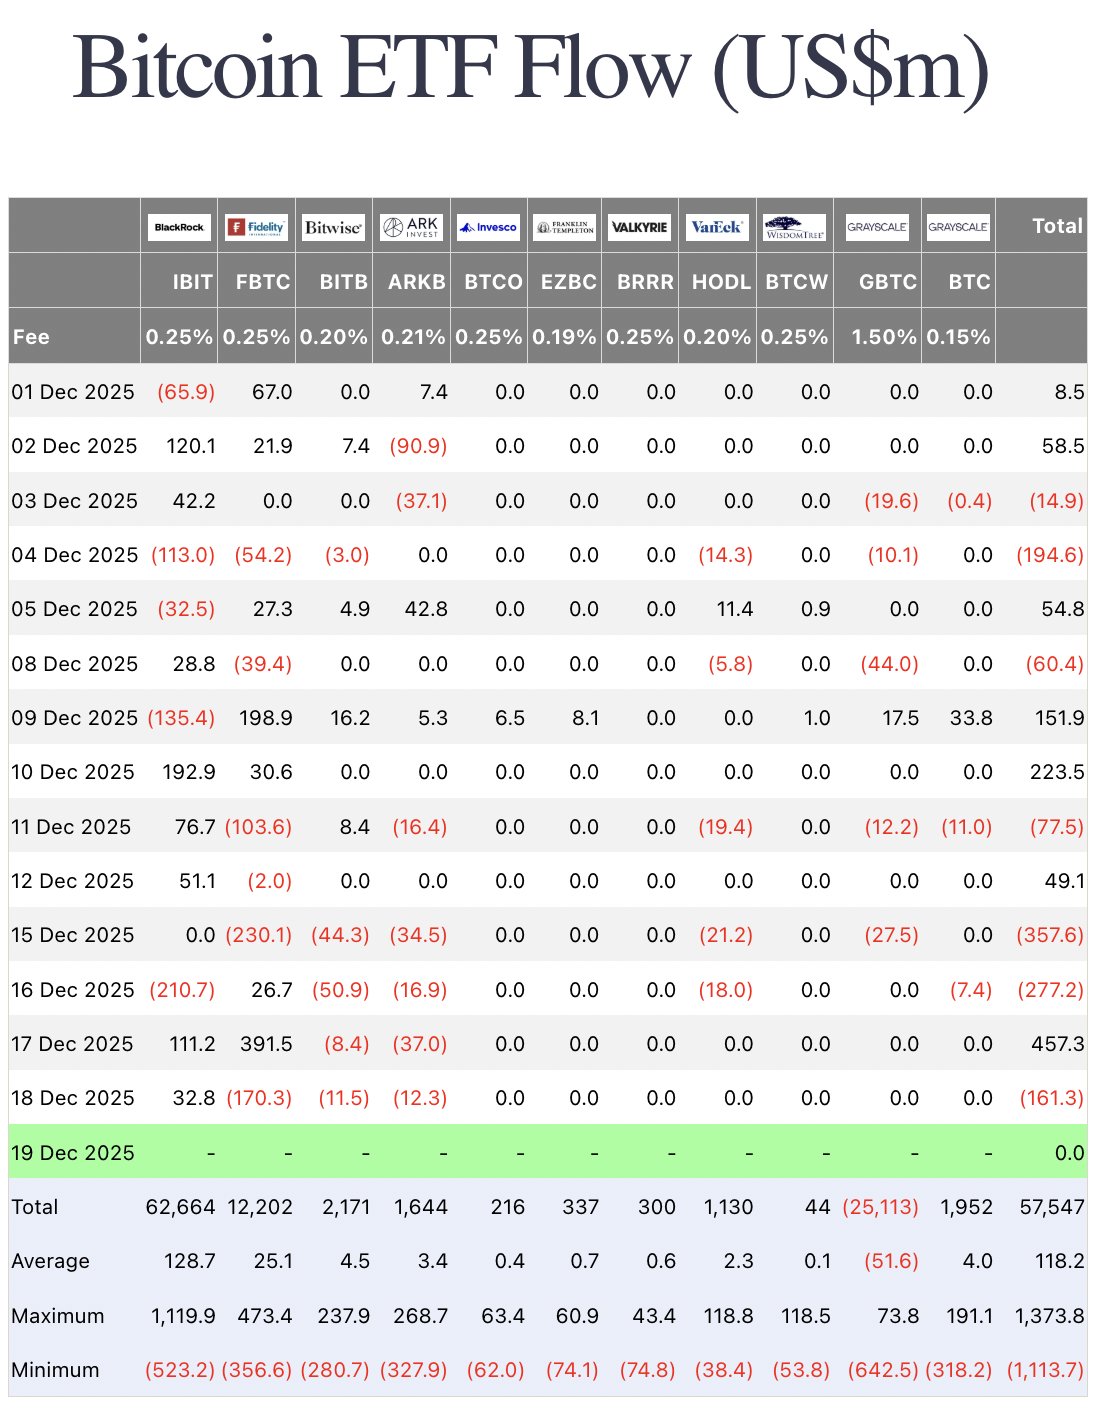Click the Minimum row label
This screenshot has height=1404, width=1094.
[55, 1370]
